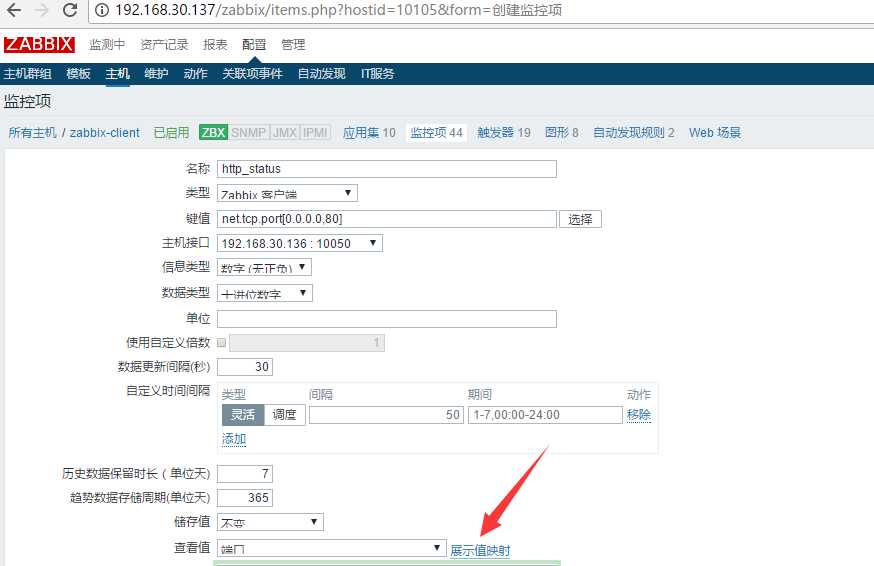Click the history retention field showing 7

[245, 474]
